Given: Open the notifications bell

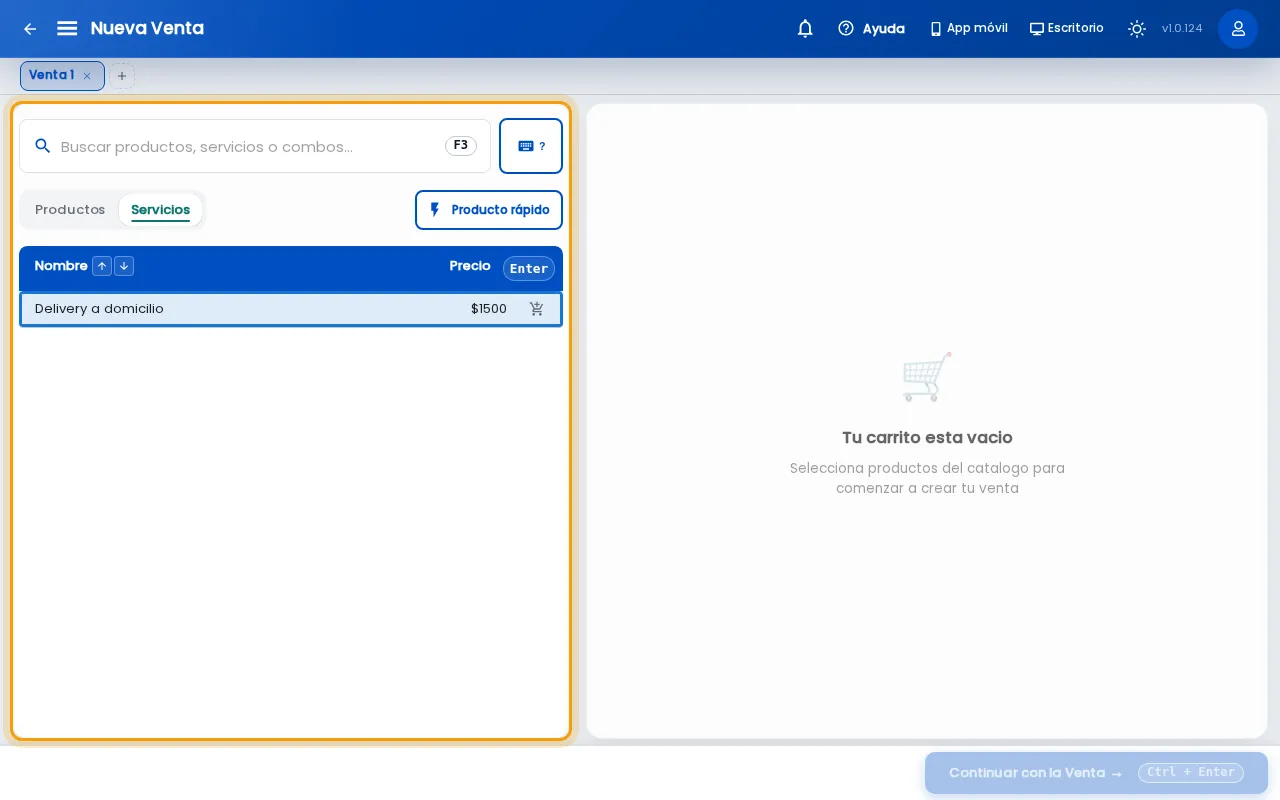Looking at the screenshot, I should [x=805, y=29].
